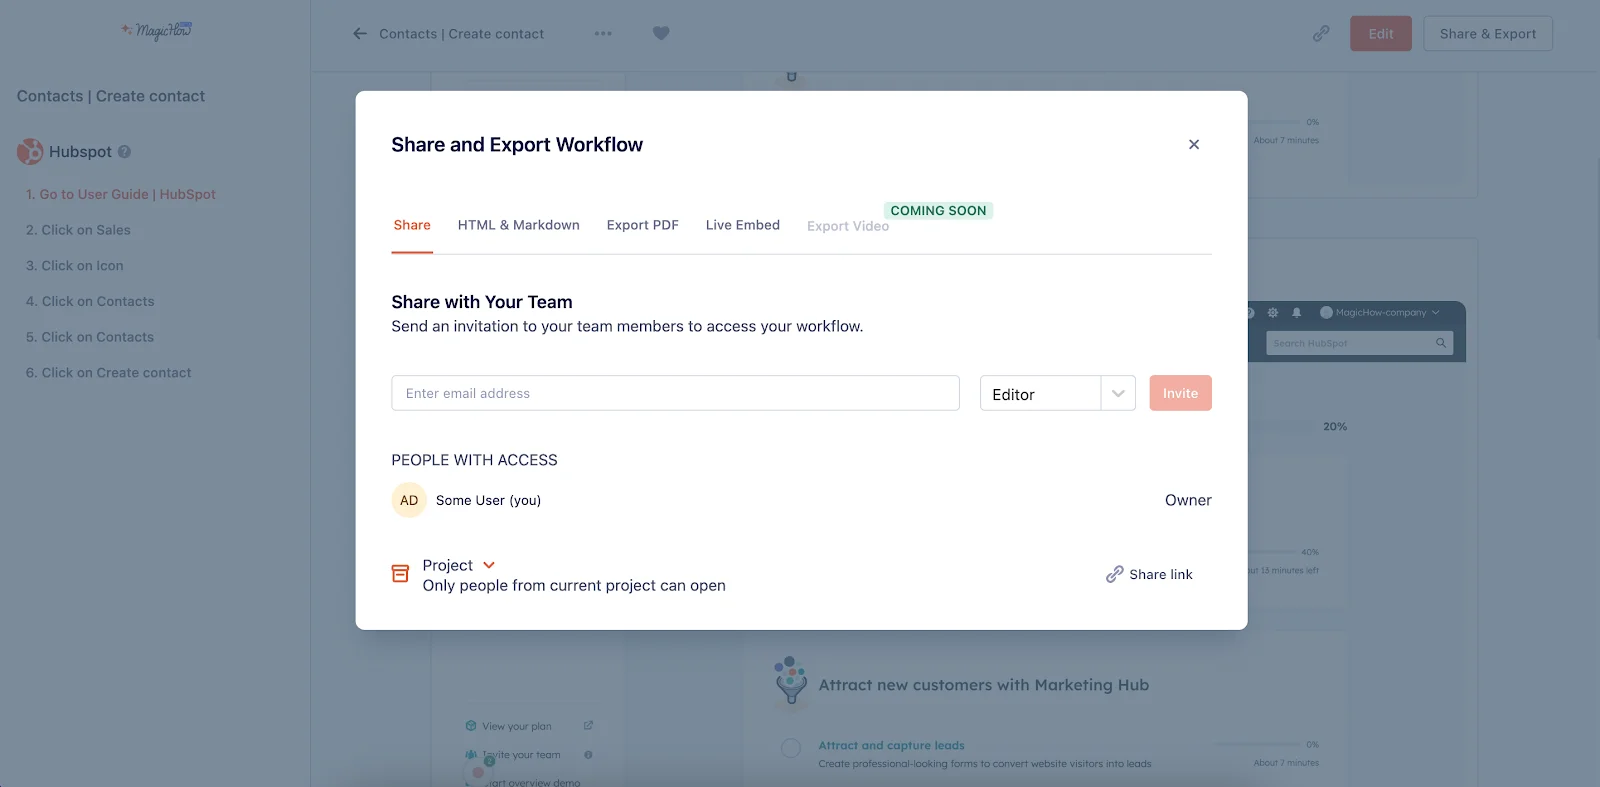The height and width of the screenshot is (787, 1600).
Task: Click the MagicHow logo
Action: tap(156, 31)
